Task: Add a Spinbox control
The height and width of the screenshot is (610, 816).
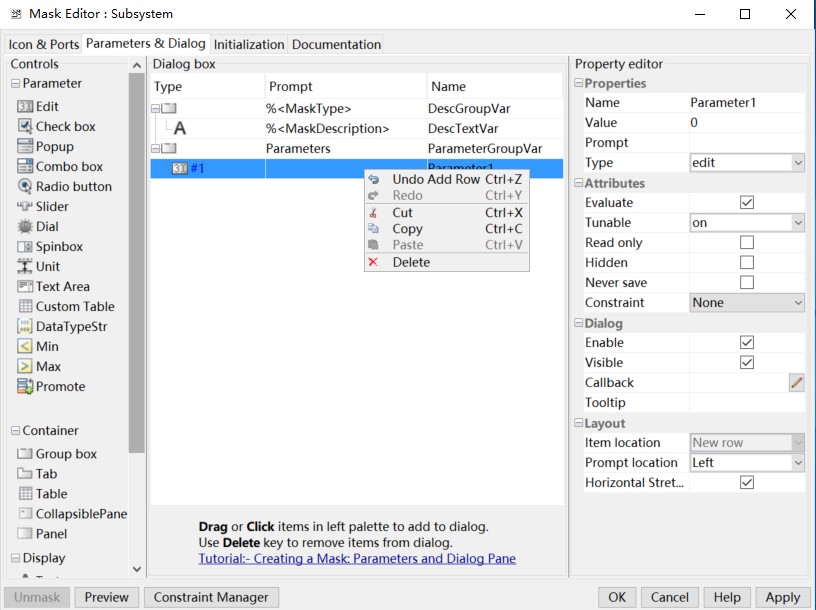Action: 50,246
